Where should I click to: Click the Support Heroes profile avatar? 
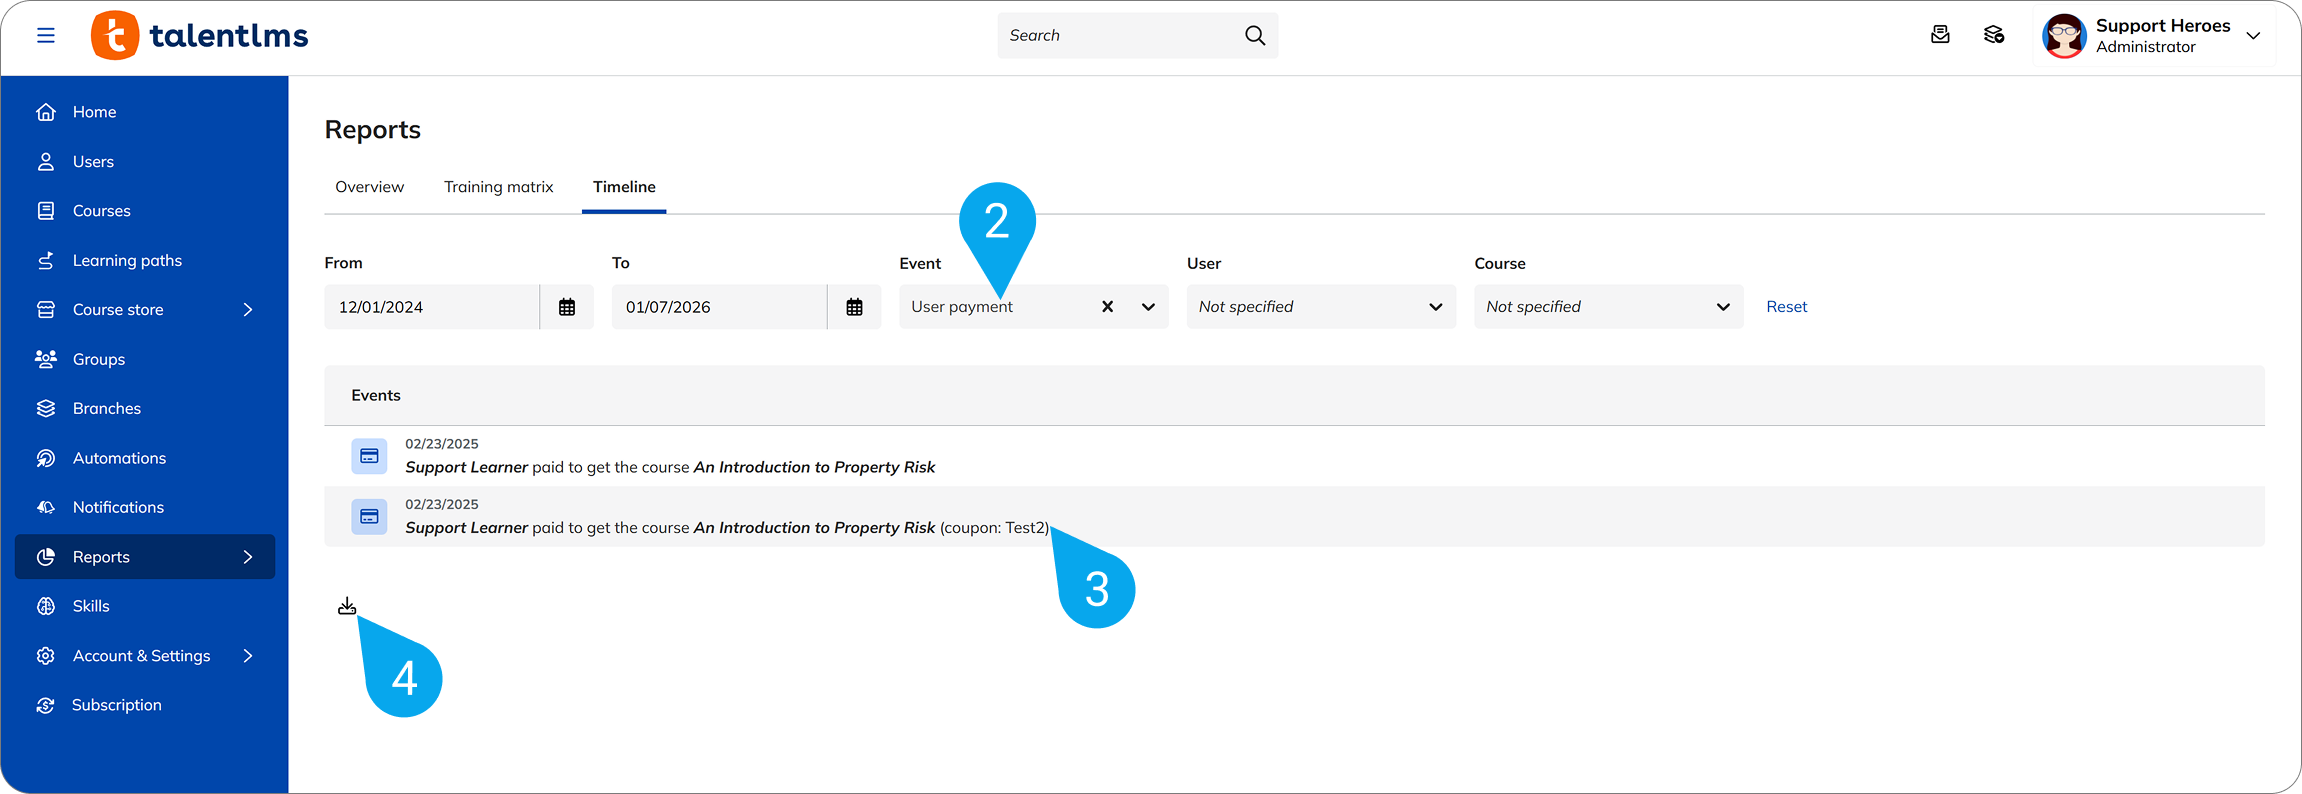pos(2064,36)
